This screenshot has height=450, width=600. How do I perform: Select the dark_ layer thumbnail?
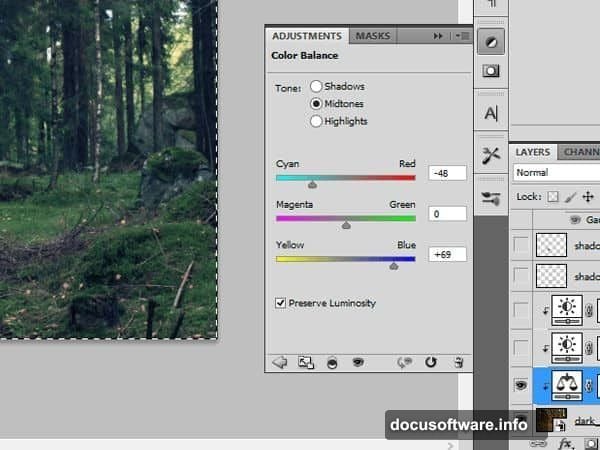point(551,420)
